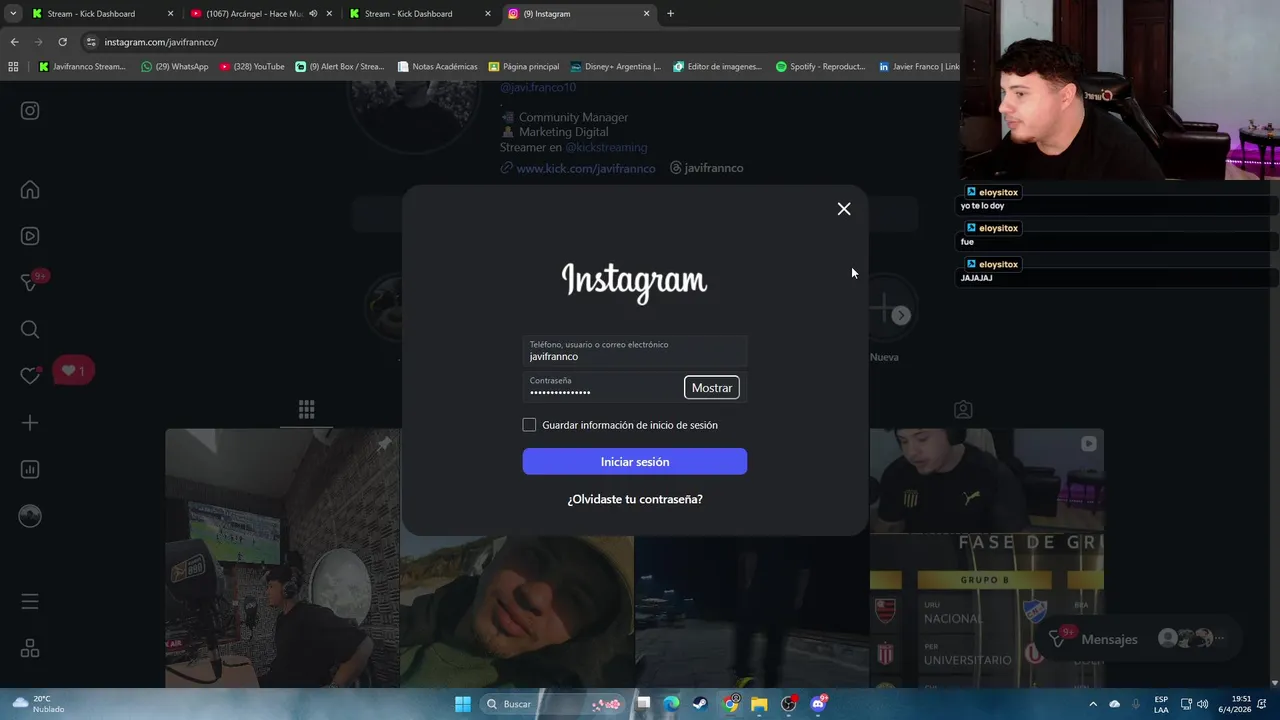Open www.kick.com/javifrannco profile link
Screen dimensions: 1280x720
point(586,168)
